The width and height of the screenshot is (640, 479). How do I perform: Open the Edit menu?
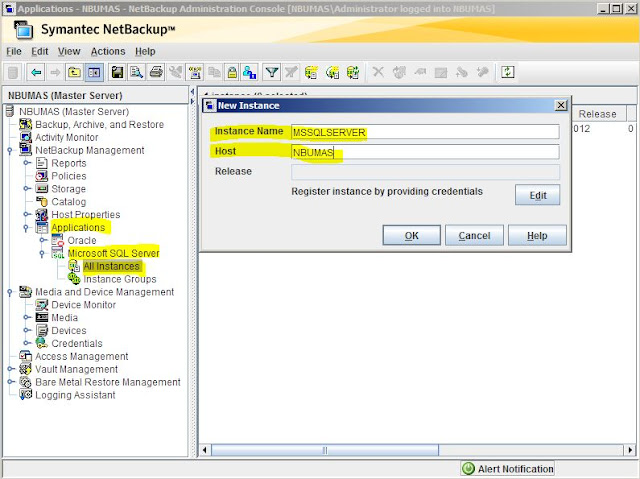pos(40,51)
